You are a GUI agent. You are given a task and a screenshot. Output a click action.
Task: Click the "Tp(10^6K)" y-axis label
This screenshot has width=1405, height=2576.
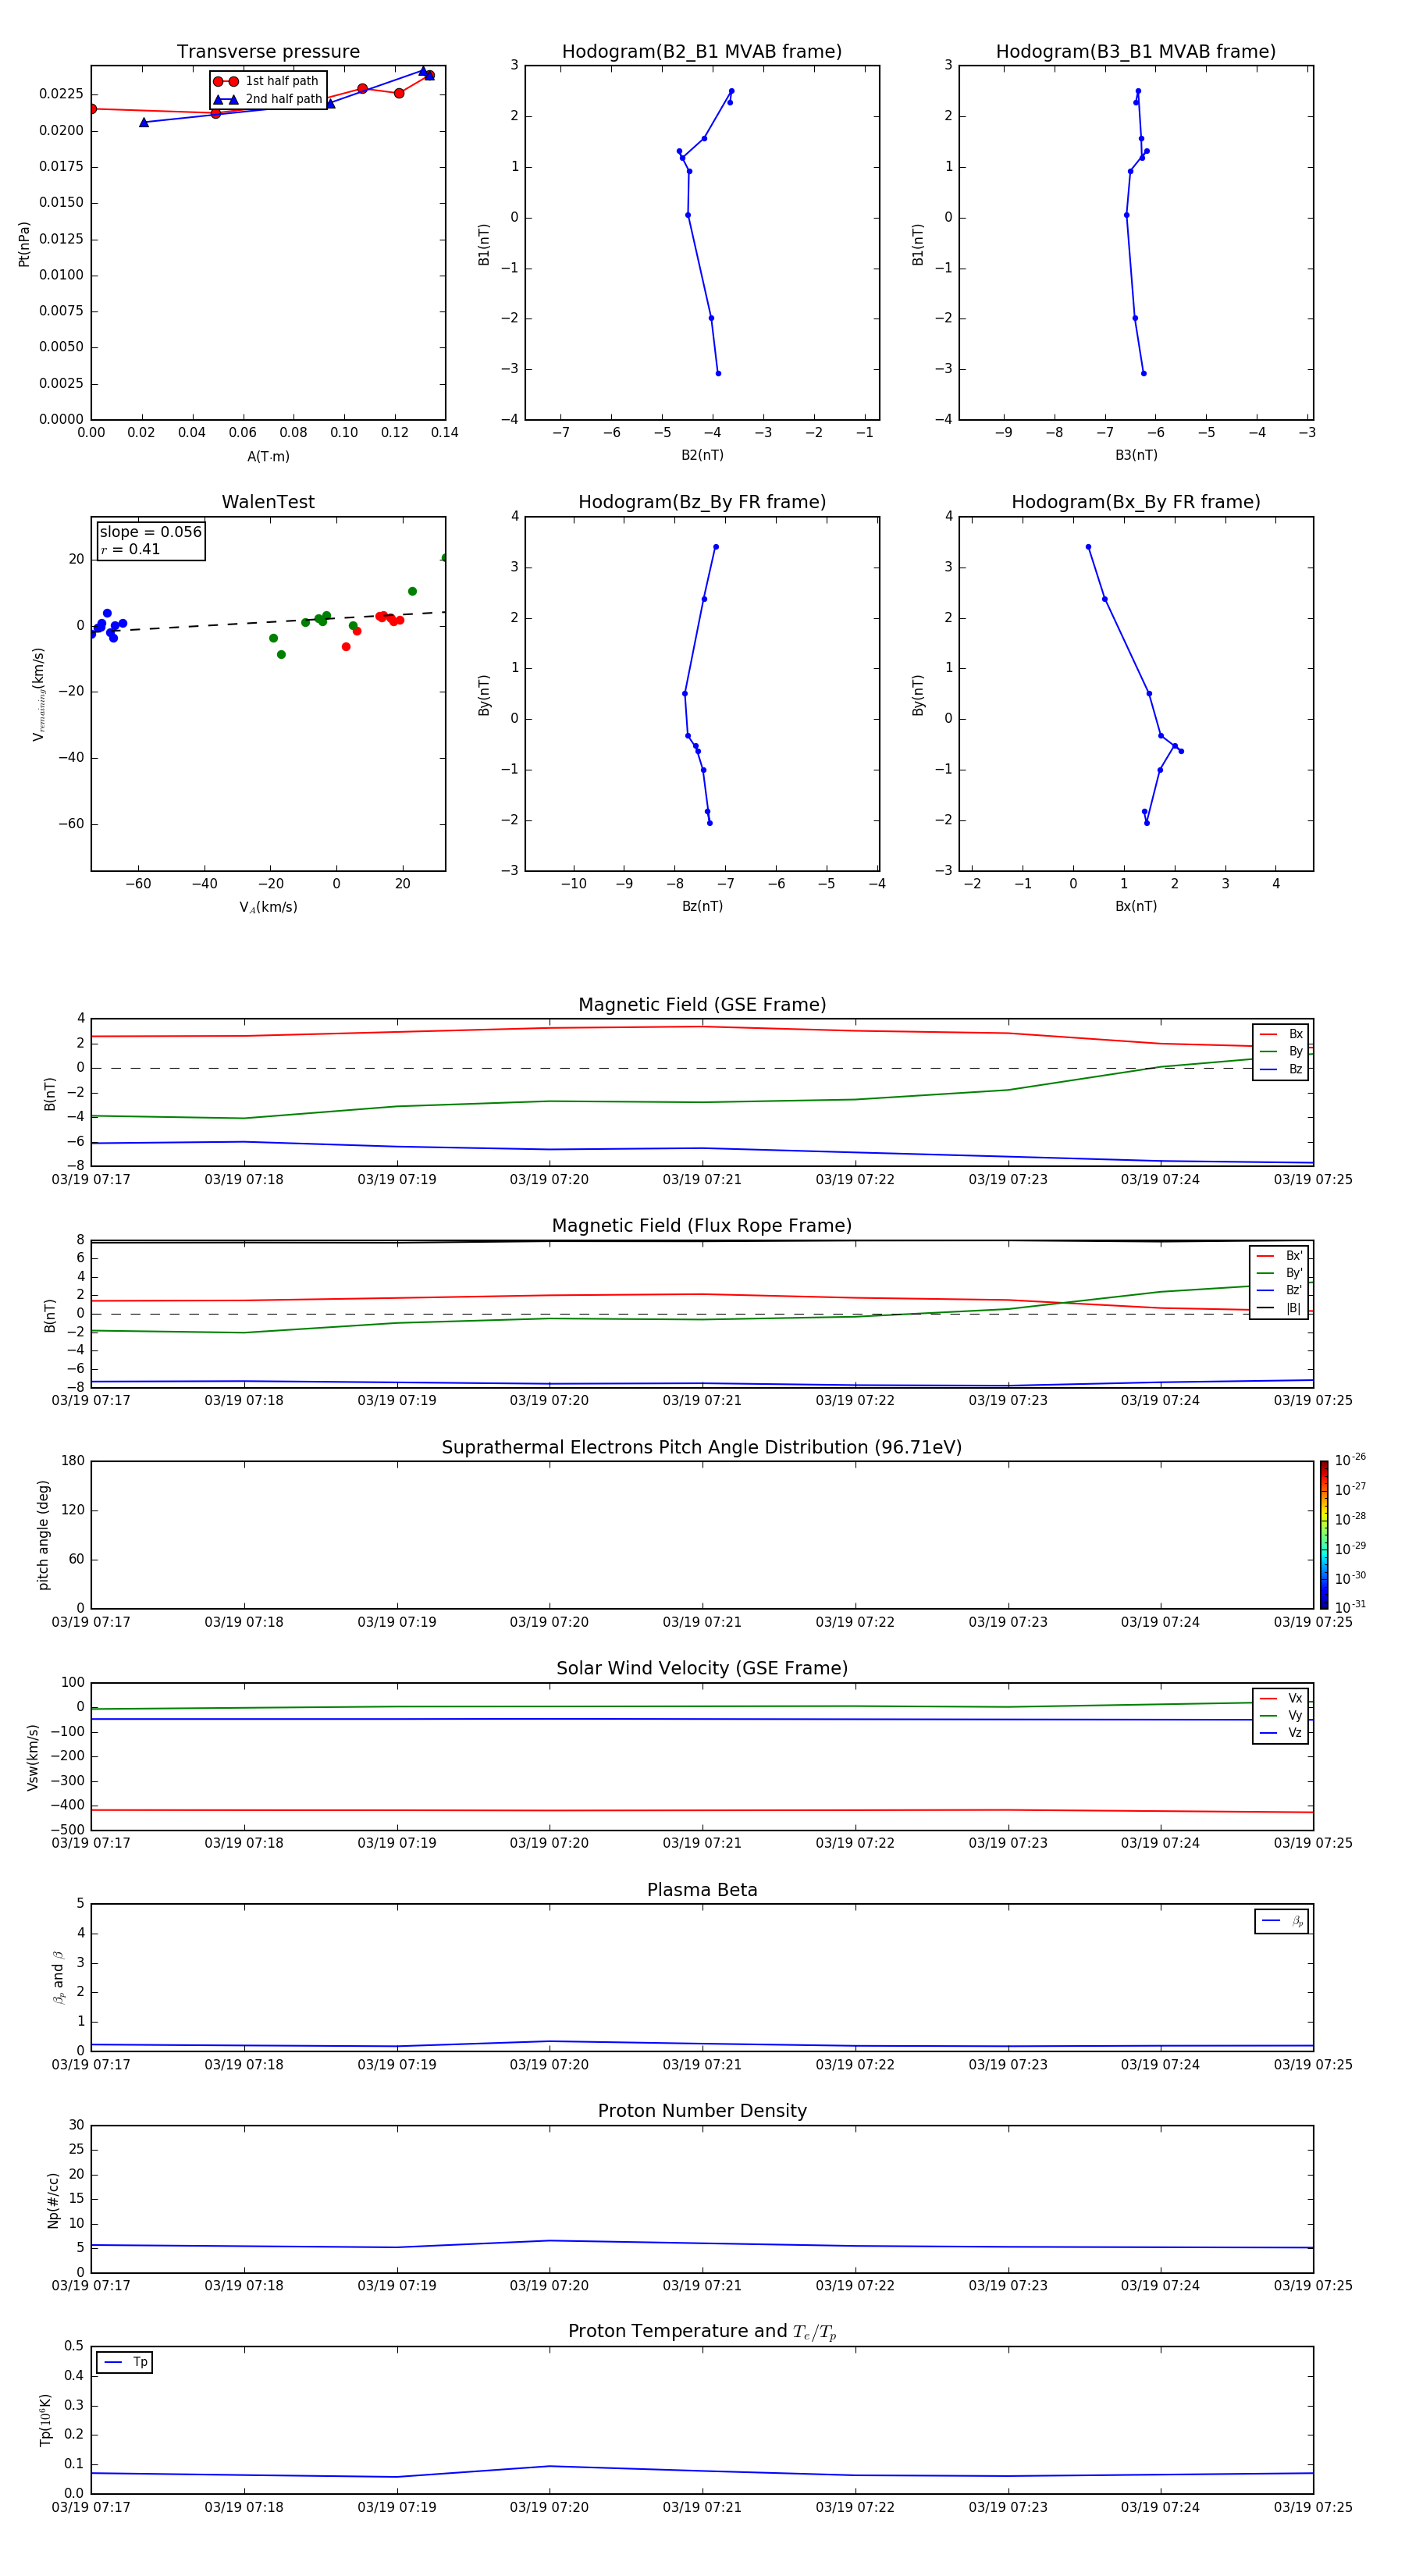pyautogui.click(x=45, y=2420)
